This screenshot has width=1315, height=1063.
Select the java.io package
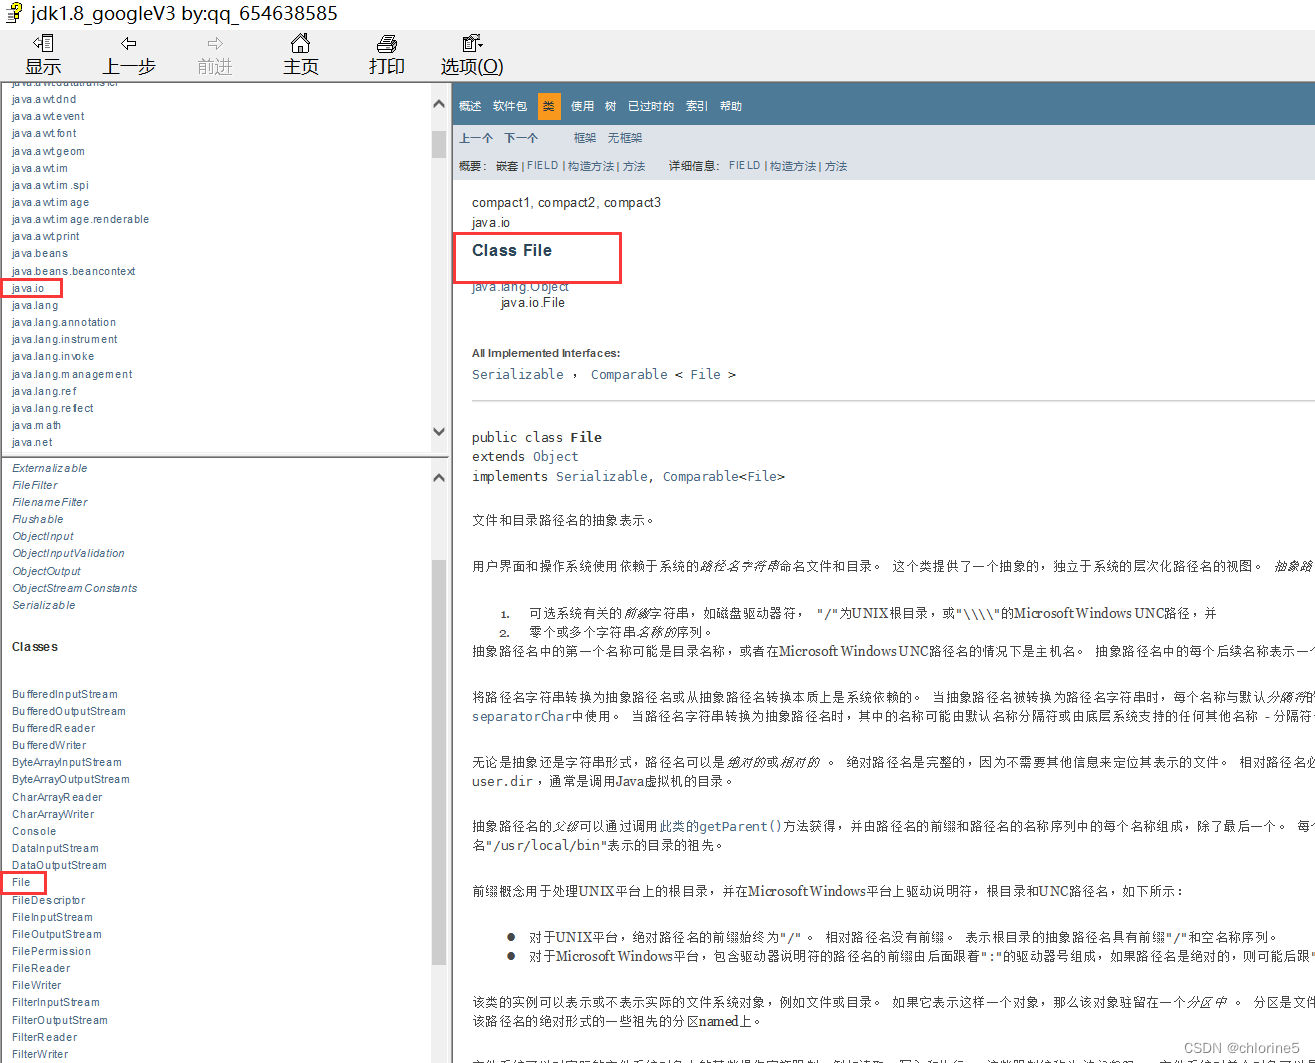point(28,288)
